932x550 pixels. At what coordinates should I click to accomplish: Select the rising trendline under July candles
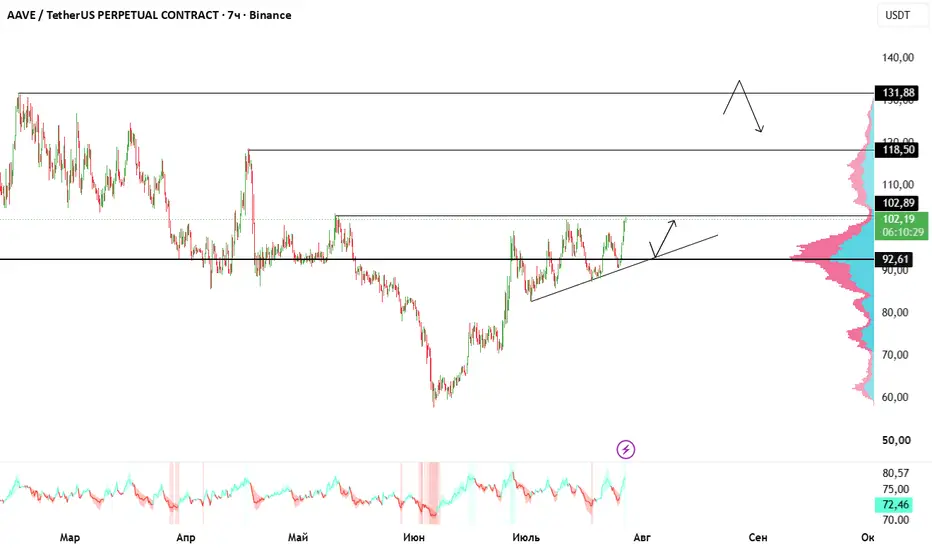tap(624, 268)
